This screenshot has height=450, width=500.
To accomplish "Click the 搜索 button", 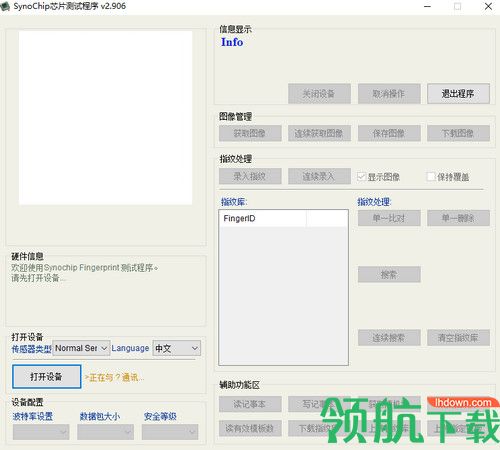I will pyautogui.click(x=389, y=274).
